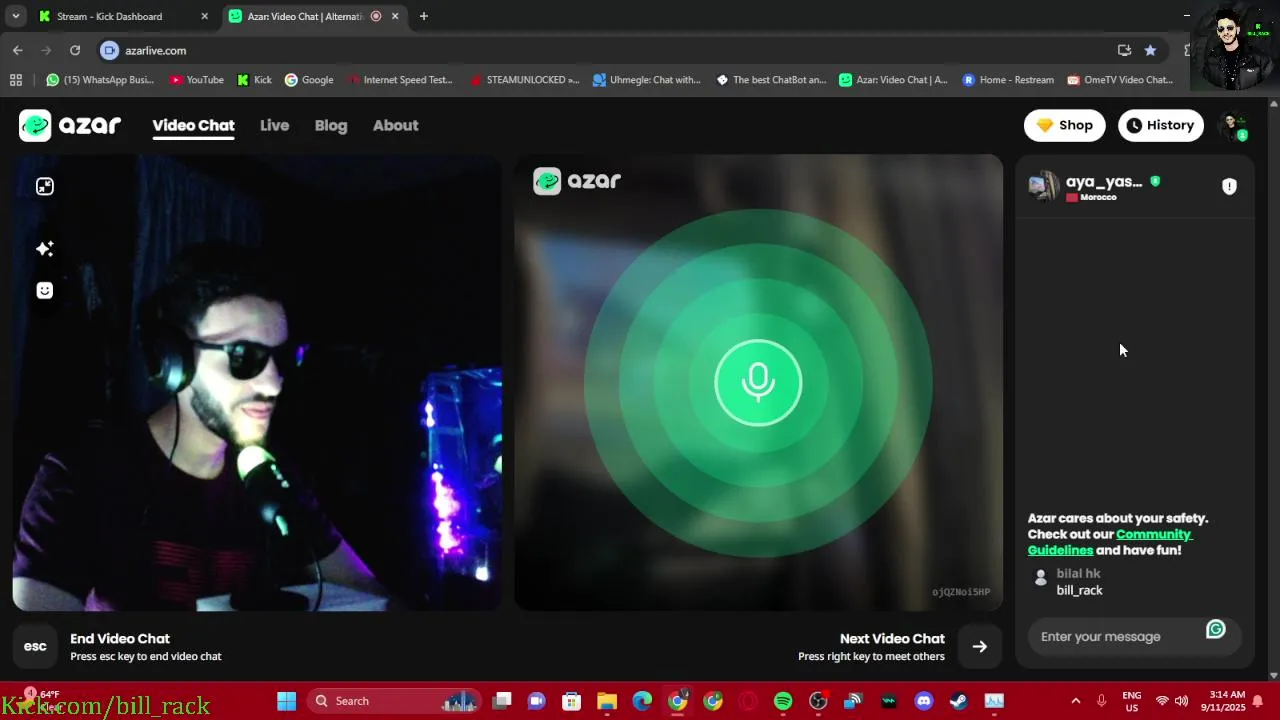
Task: Open the apps grid in bookmarks bar
Action: tap(15, 80)
